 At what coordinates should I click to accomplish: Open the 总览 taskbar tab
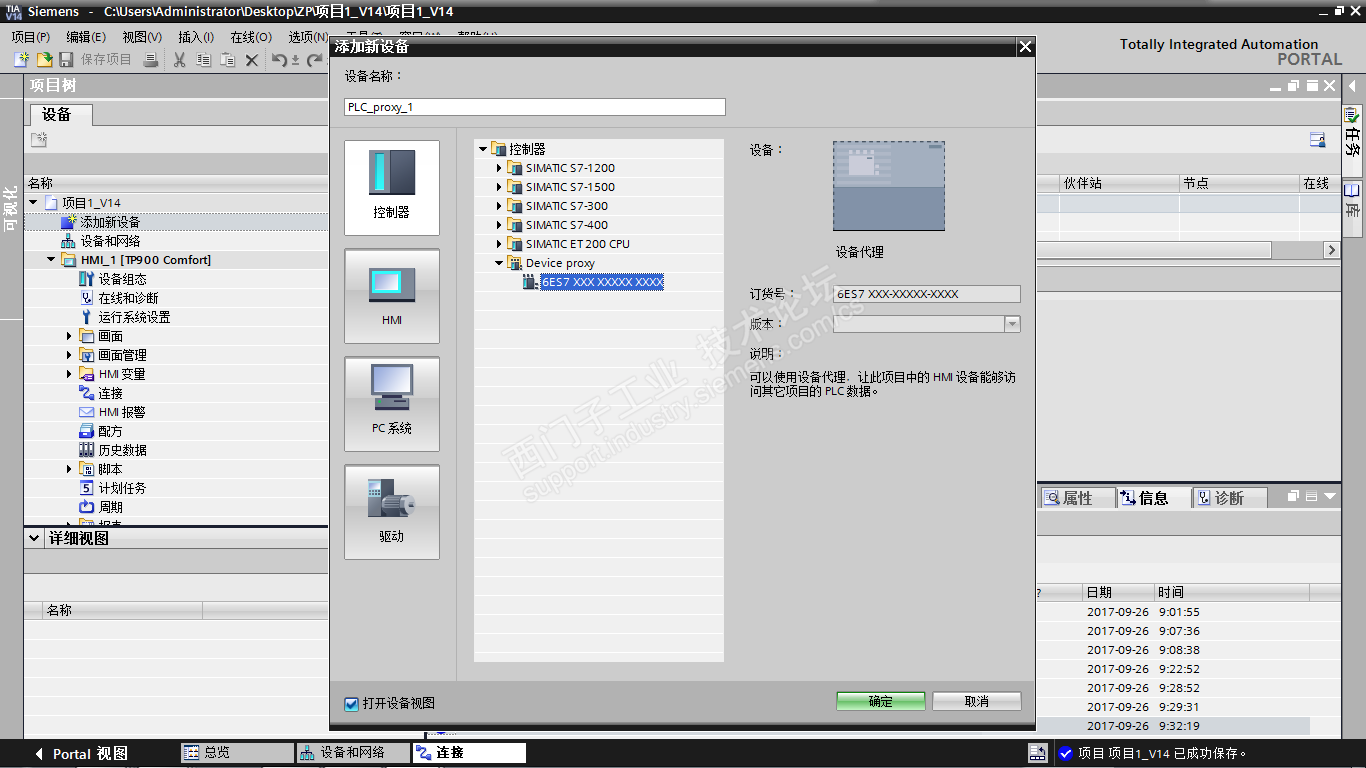237,753
